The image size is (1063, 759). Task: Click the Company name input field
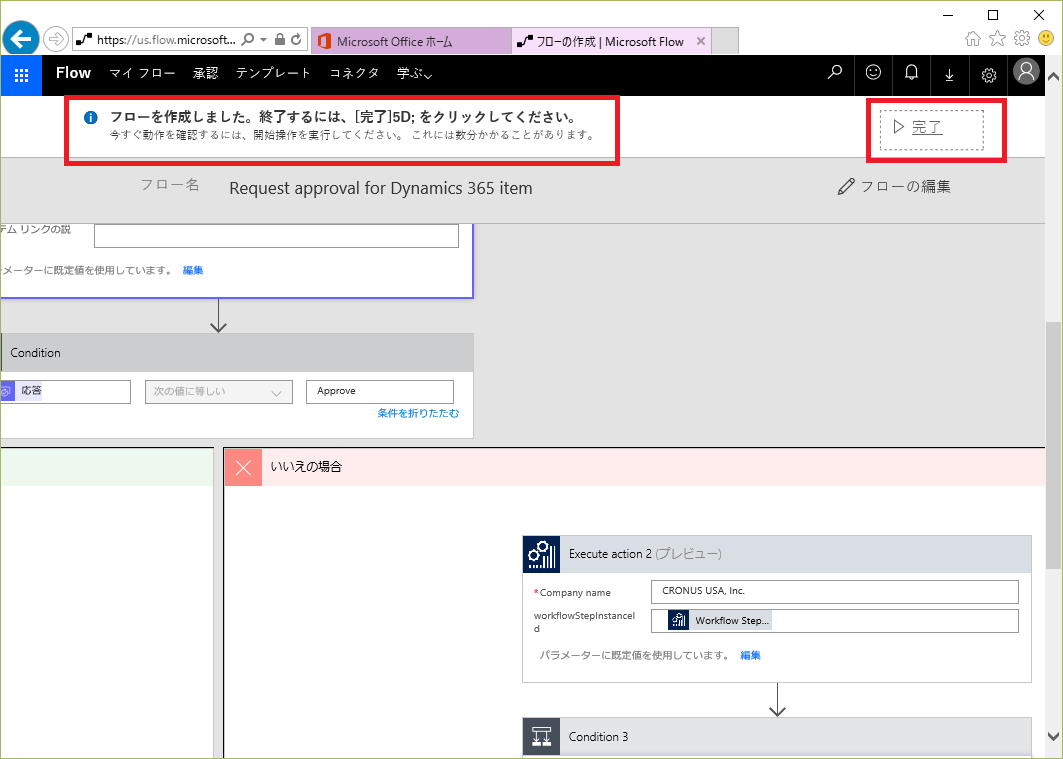(835, 592)
